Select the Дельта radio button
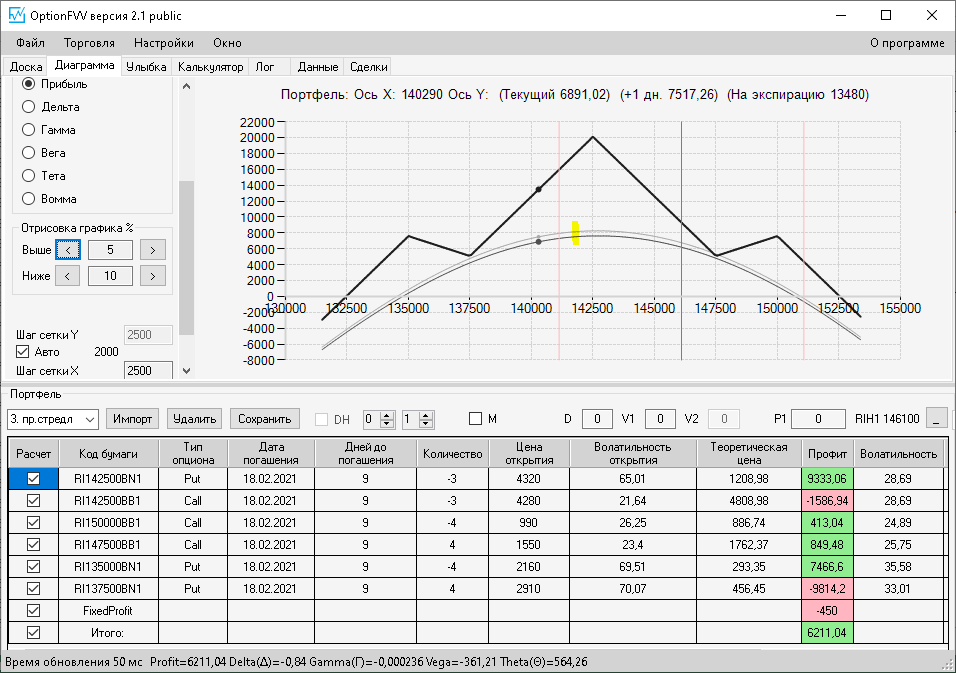The height and width of the screenshot is (673, 956). click(x=28, y=107)
